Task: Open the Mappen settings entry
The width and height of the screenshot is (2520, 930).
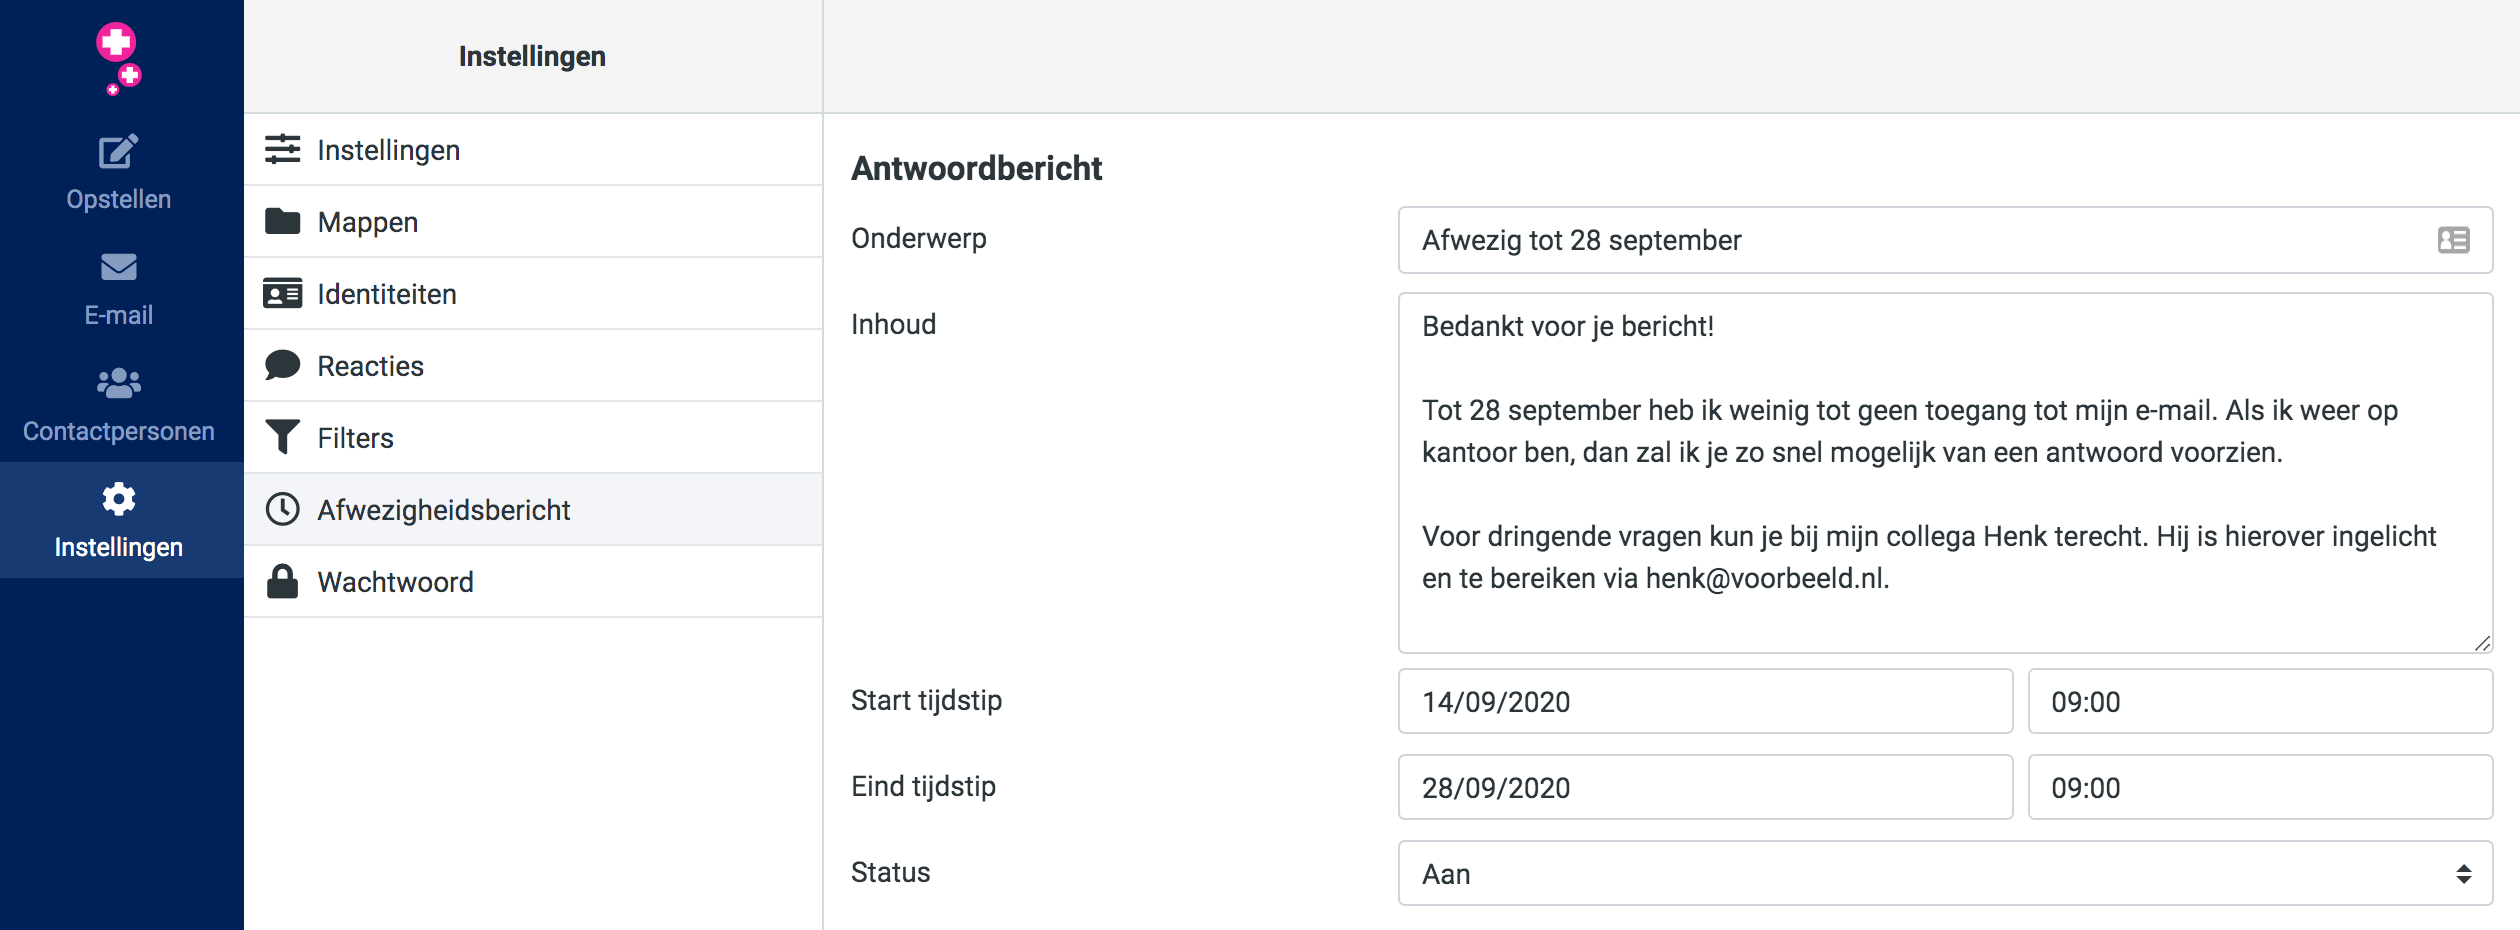Action: (x=533, y=221)
